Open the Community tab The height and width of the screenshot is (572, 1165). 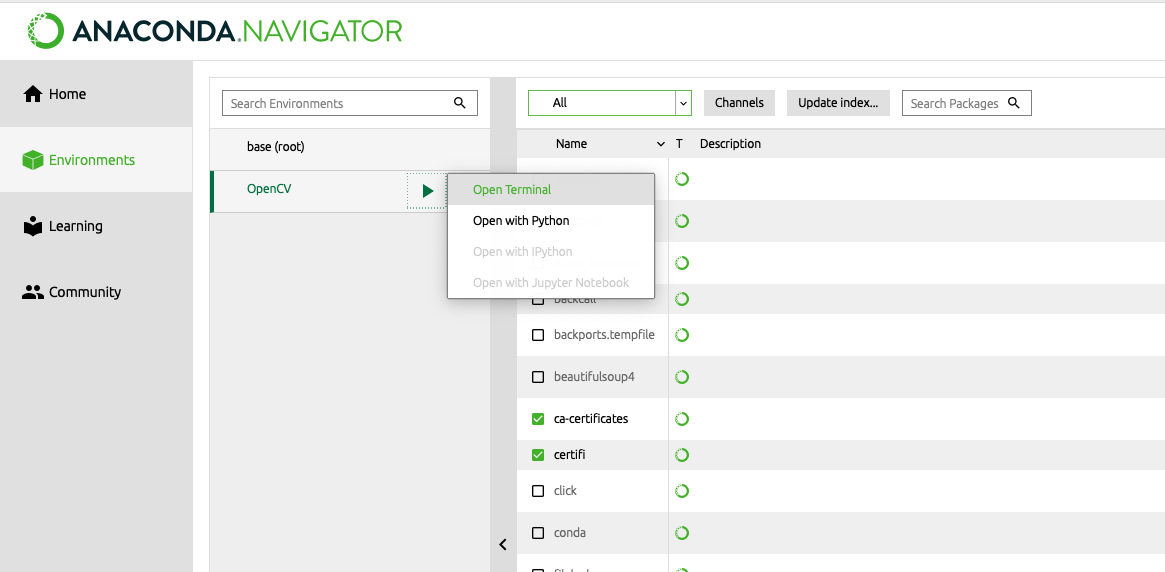click(x=96, y=292)
